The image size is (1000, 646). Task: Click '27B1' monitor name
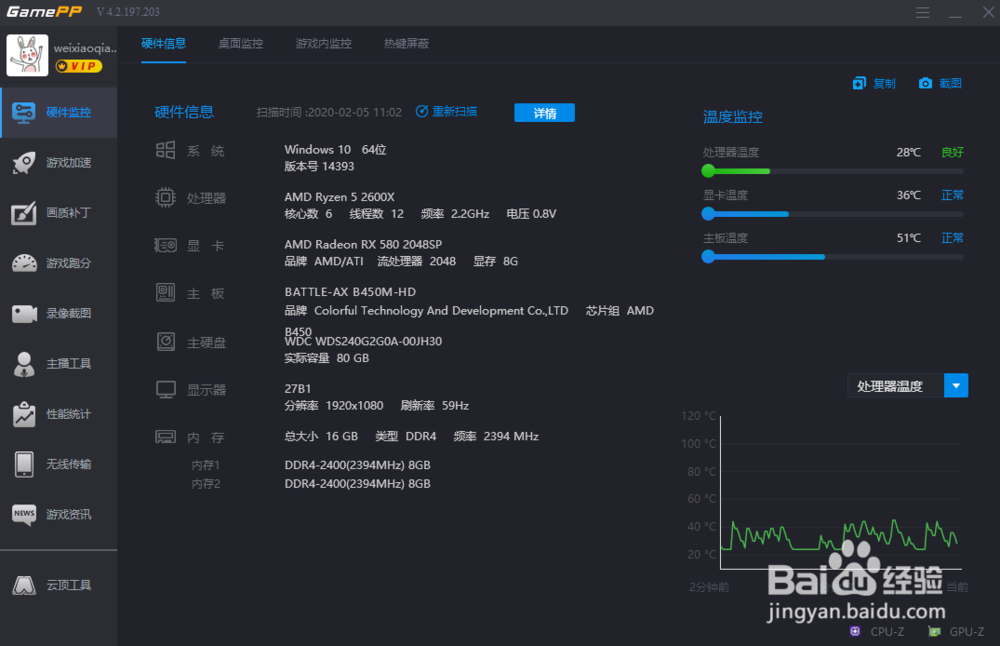click(298, 388)
